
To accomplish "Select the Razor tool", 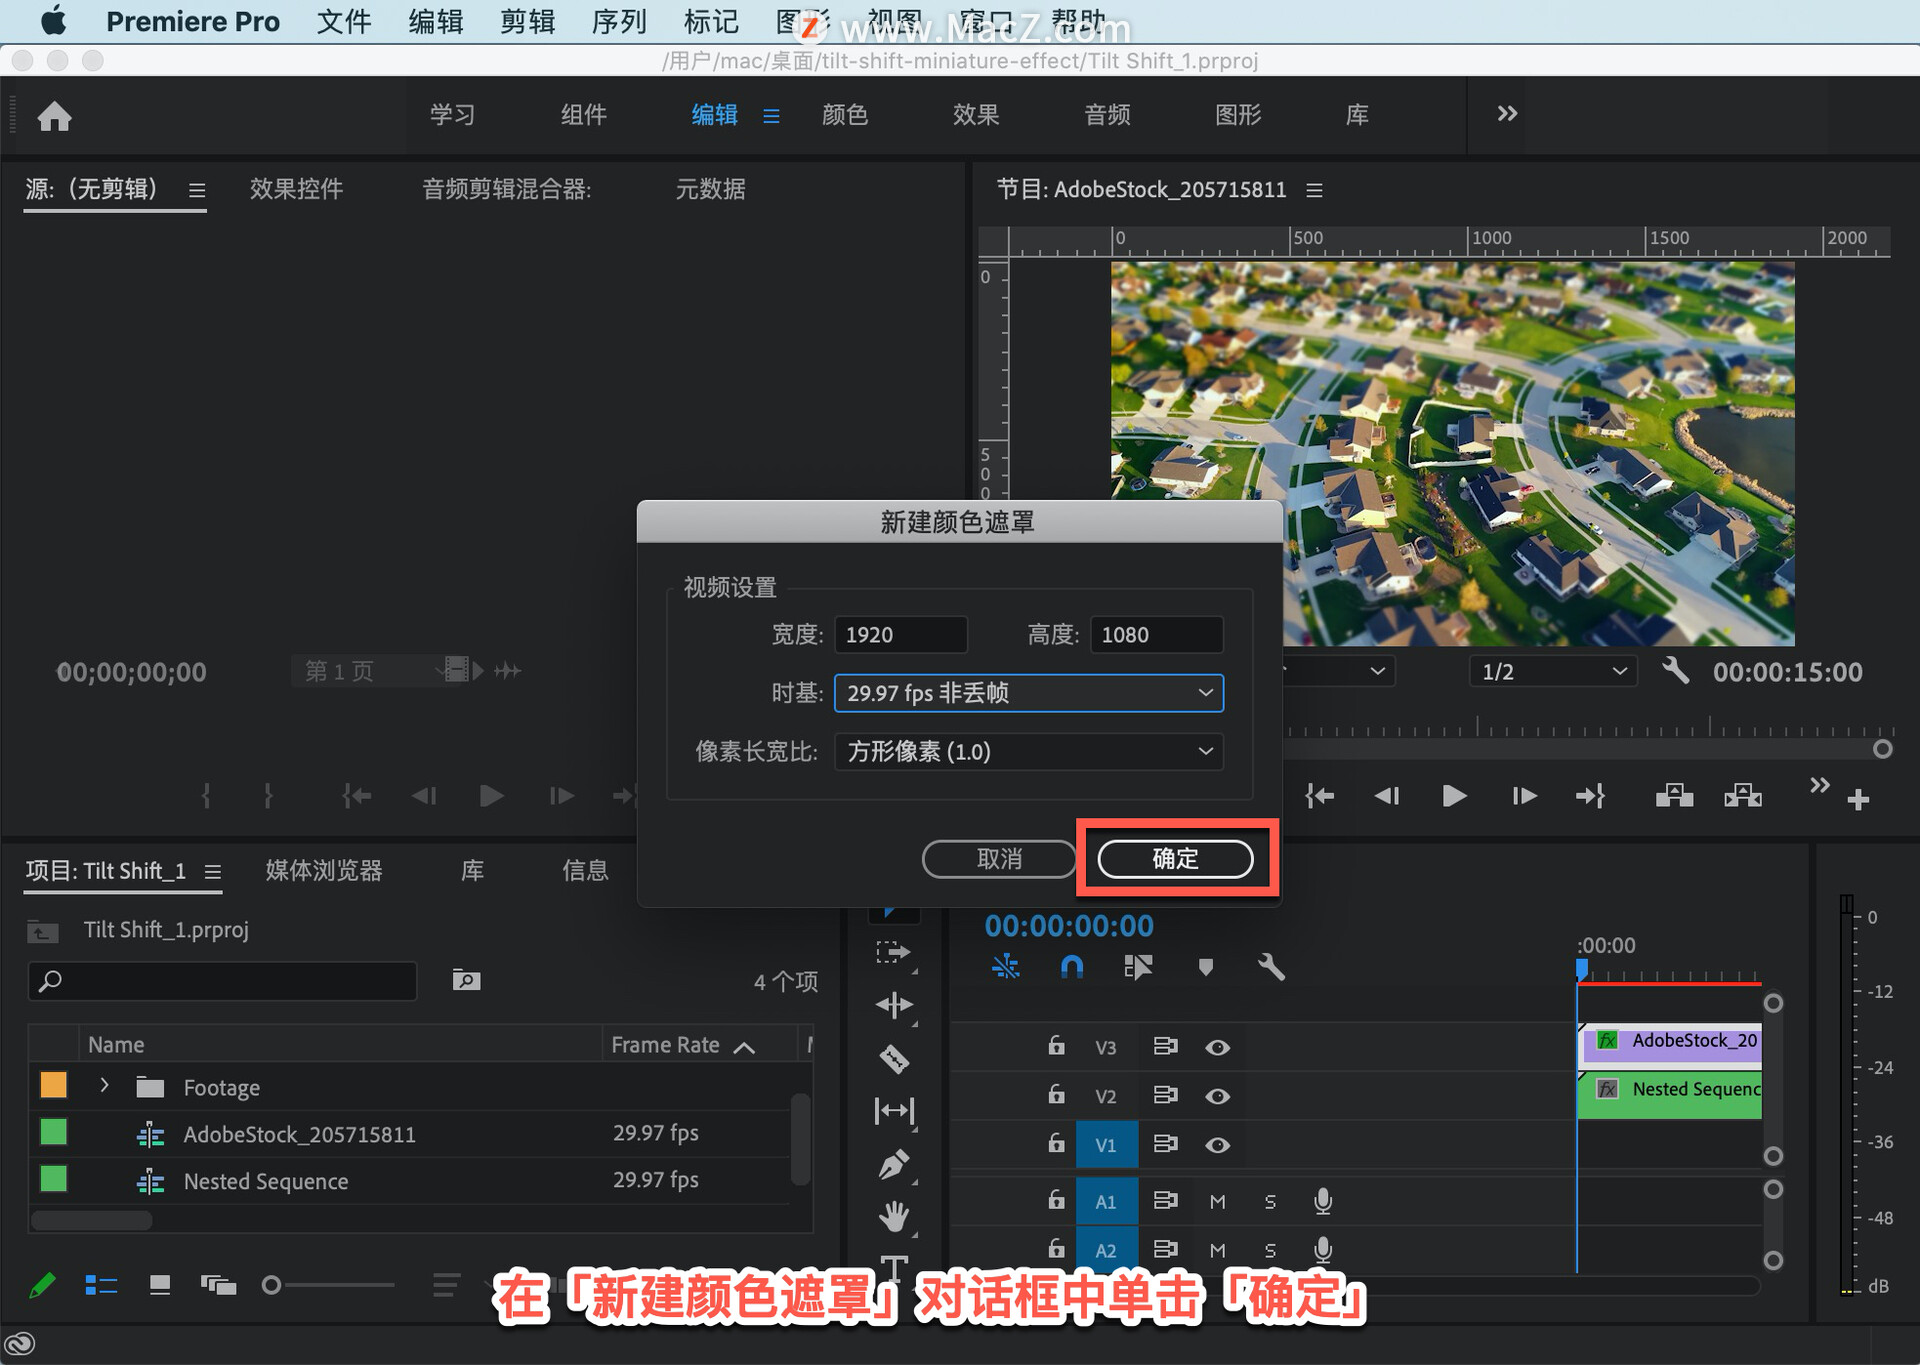I will (893, 1058).
